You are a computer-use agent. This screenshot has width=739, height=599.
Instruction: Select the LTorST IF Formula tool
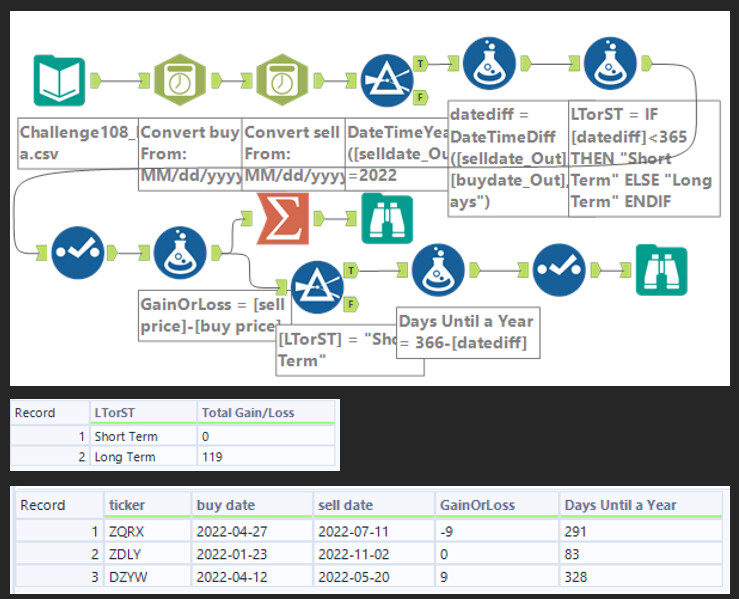(x=610, y=63)
